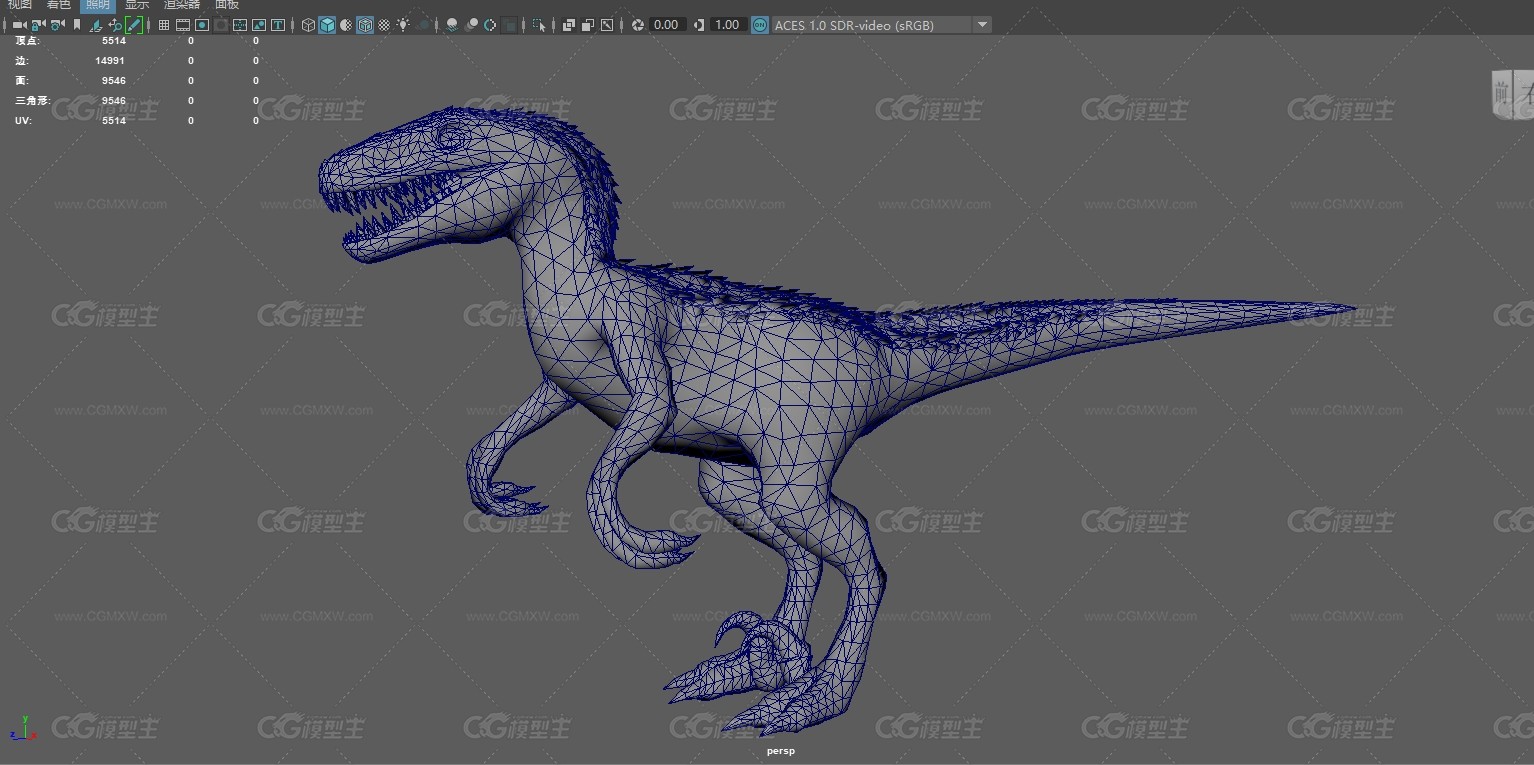Viewport: 1534px width, 765px height.
Task: Toggle the View Transform ON button
Action: [x=760, y=25]
